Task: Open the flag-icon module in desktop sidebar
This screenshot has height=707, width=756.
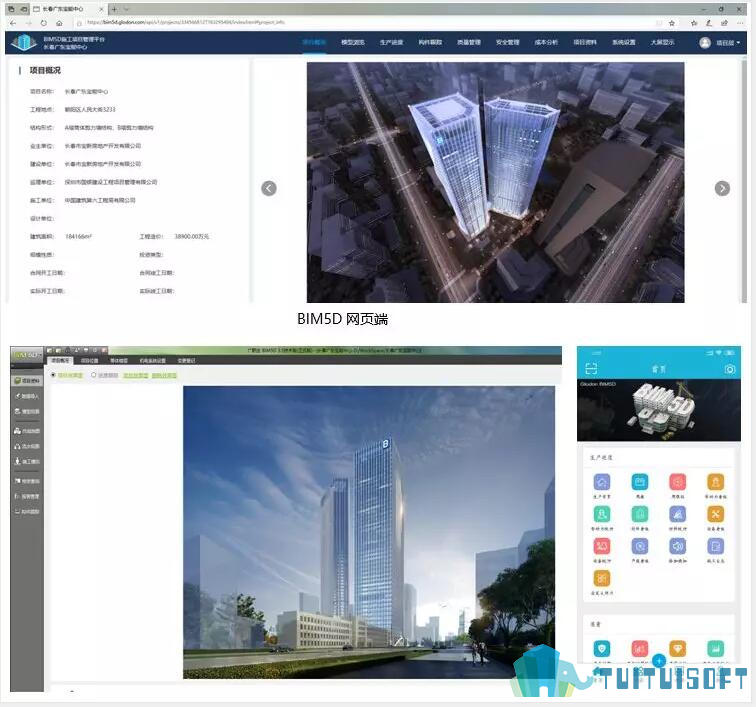Action: click(x=27, y=481)
